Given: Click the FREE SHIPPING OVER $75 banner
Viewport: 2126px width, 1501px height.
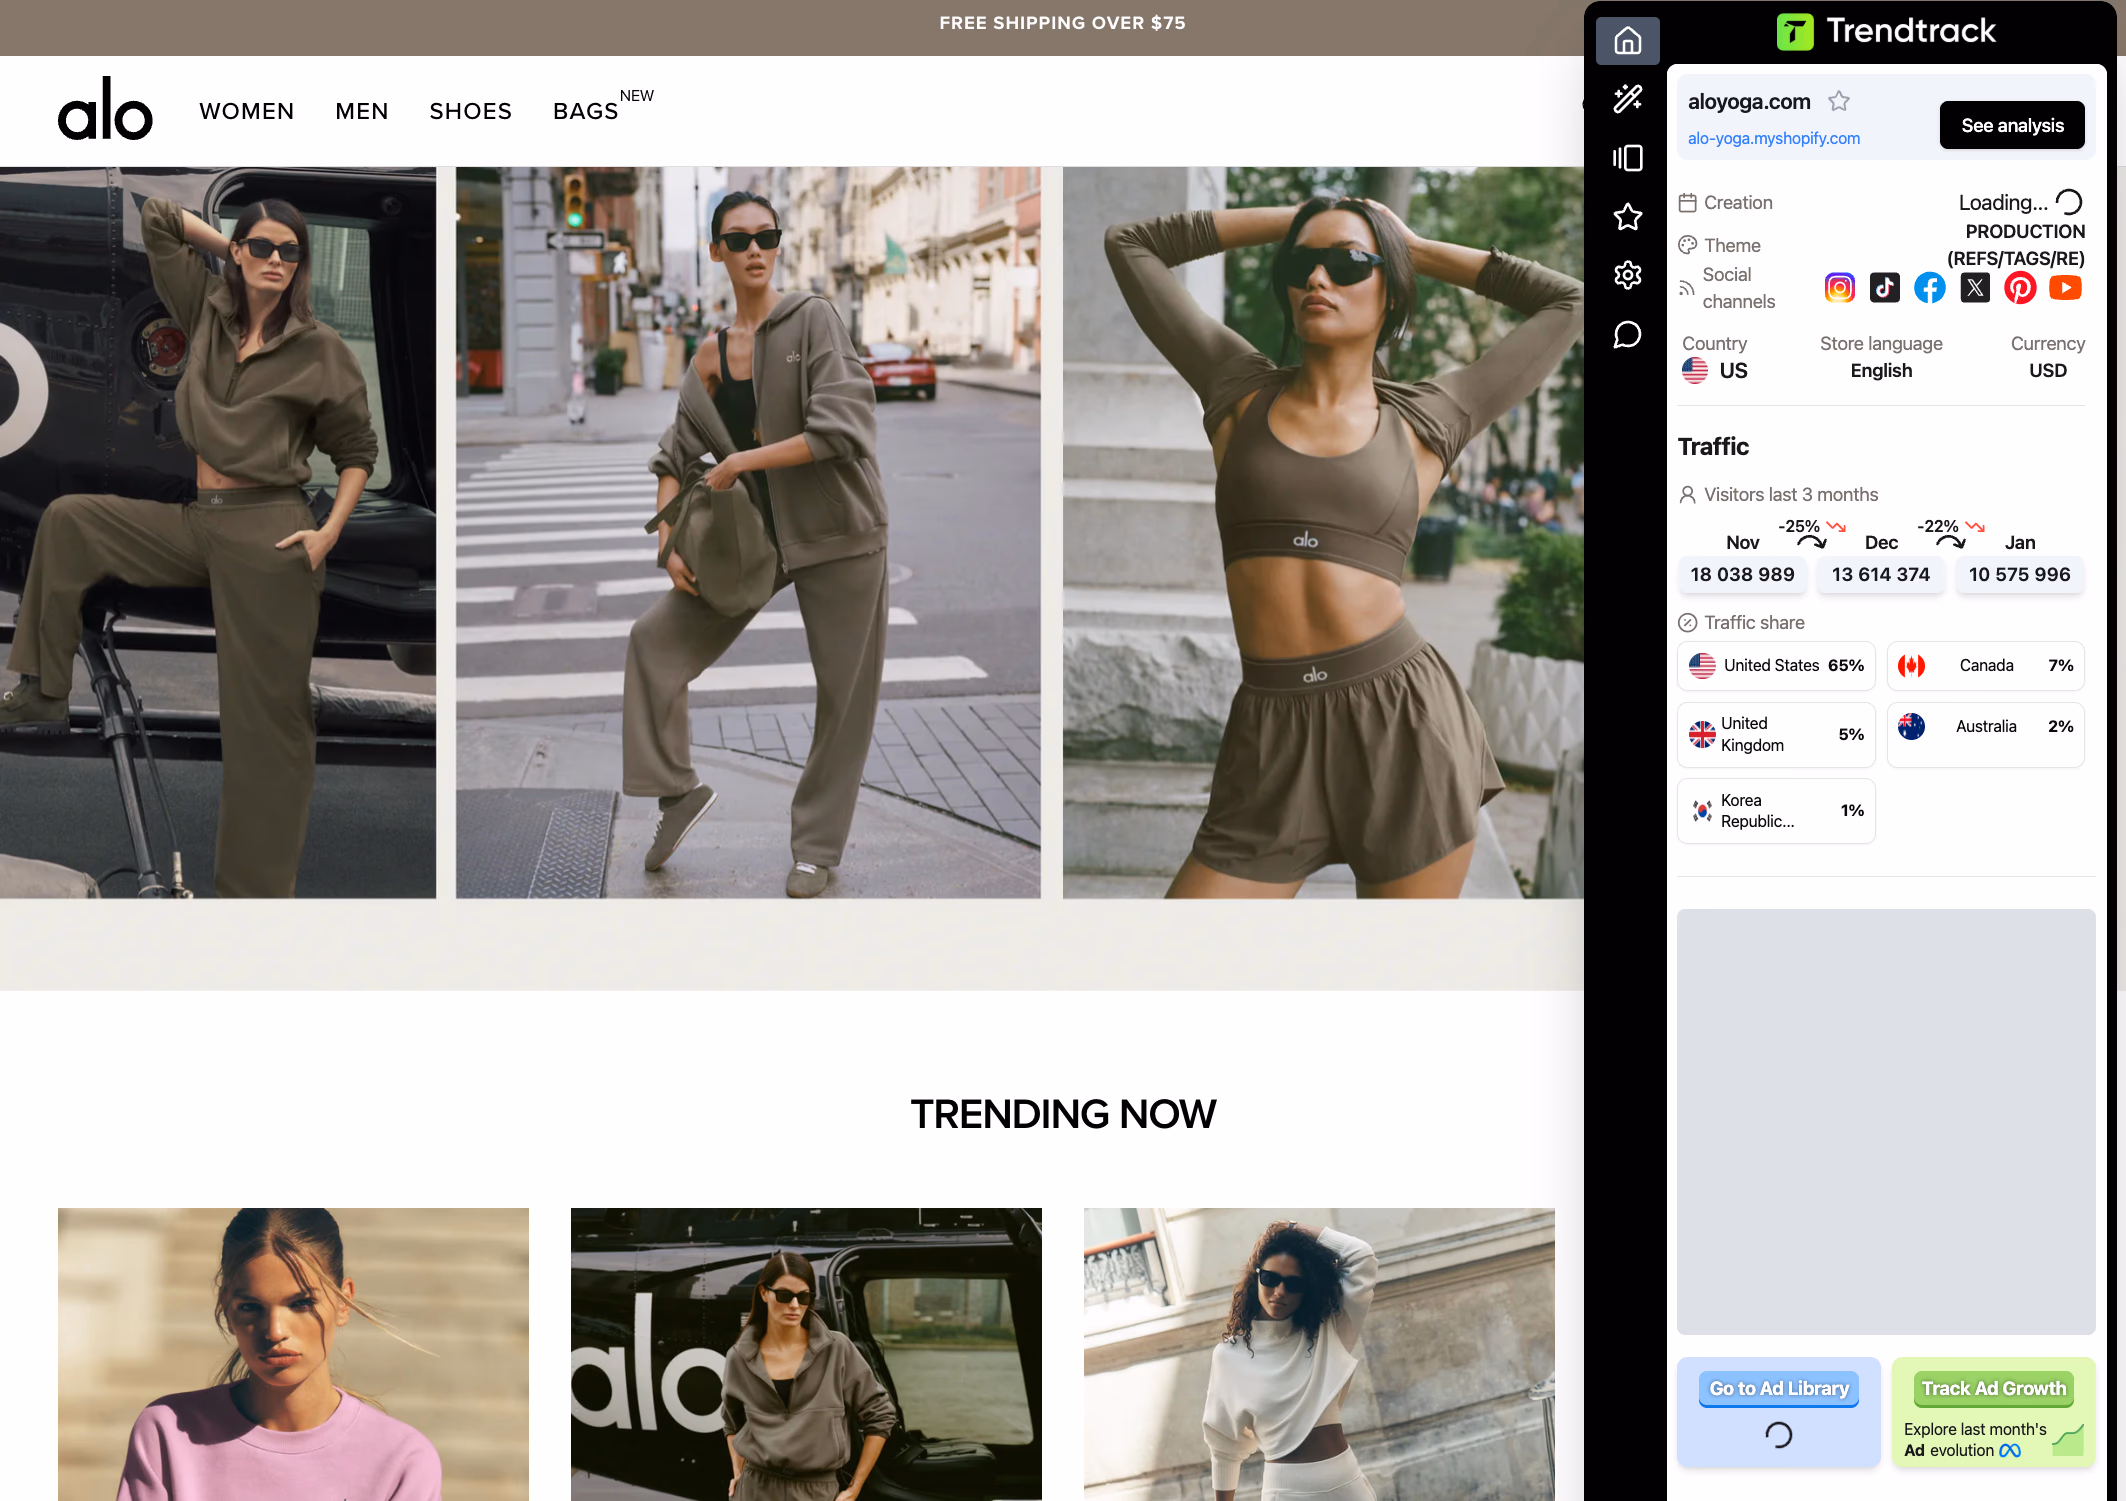Looking at the screenshot, I should [x=1062, y=23].
